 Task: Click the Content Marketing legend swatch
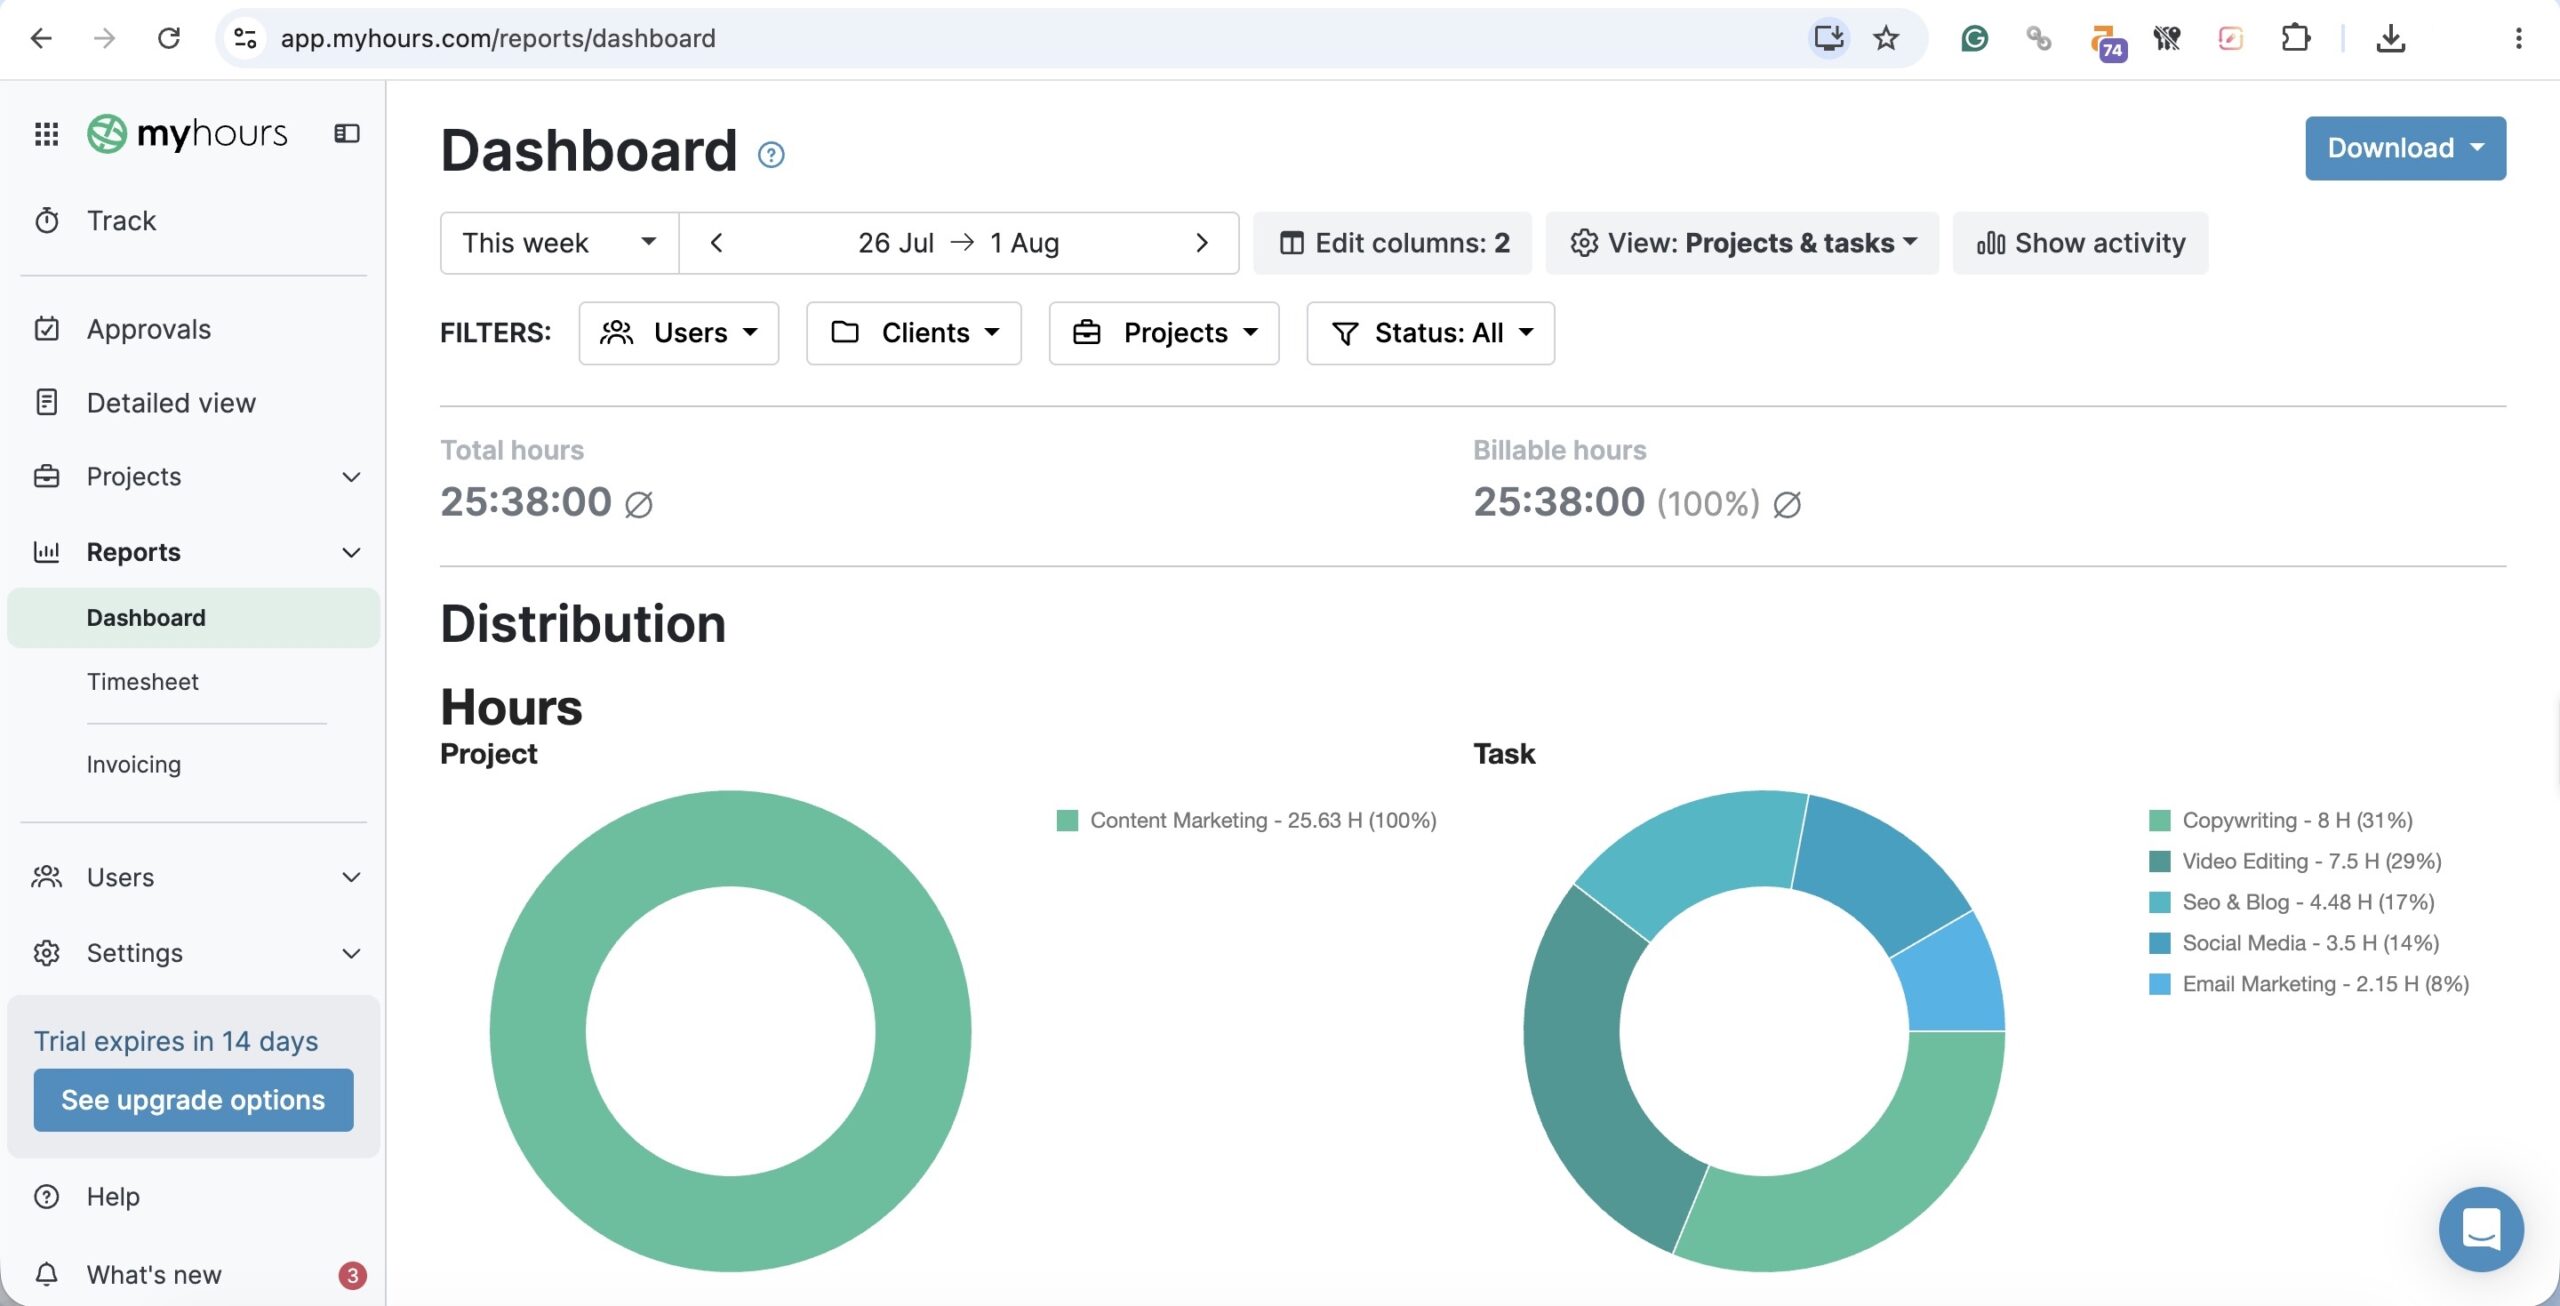coord(1067,821)
